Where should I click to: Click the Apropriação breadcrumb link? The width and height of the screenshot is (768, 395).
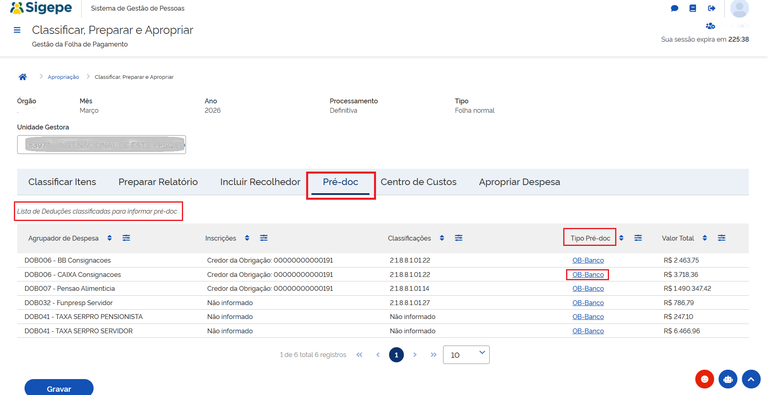click(63, 77)
